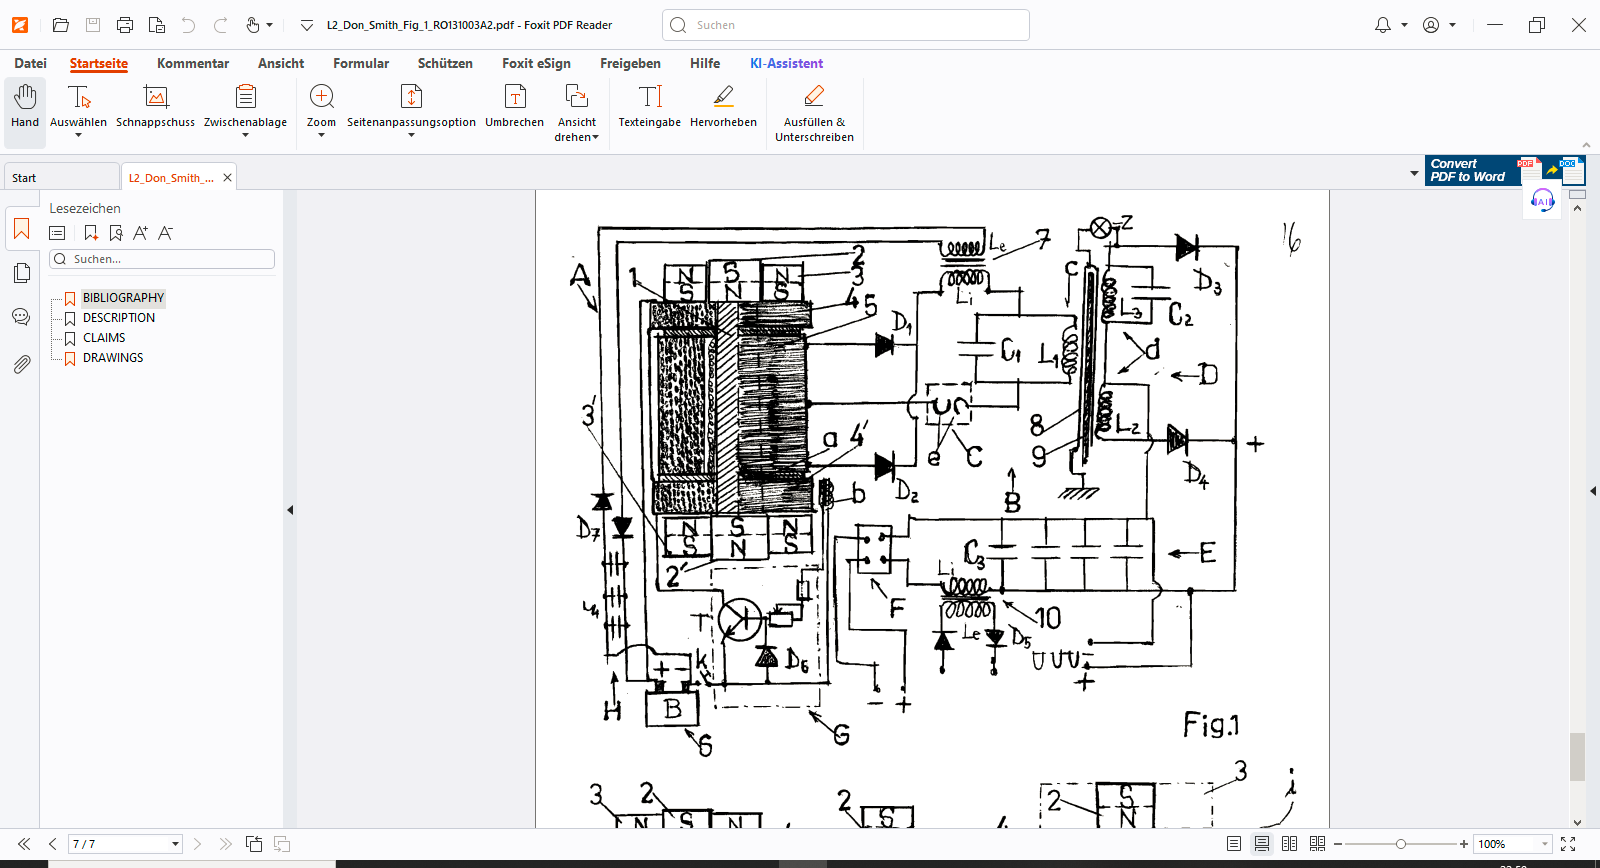This screenshot has height=868, width=1600.
Task: Collapse the Lesezeichen navigation panel
Action: [290, 510]
